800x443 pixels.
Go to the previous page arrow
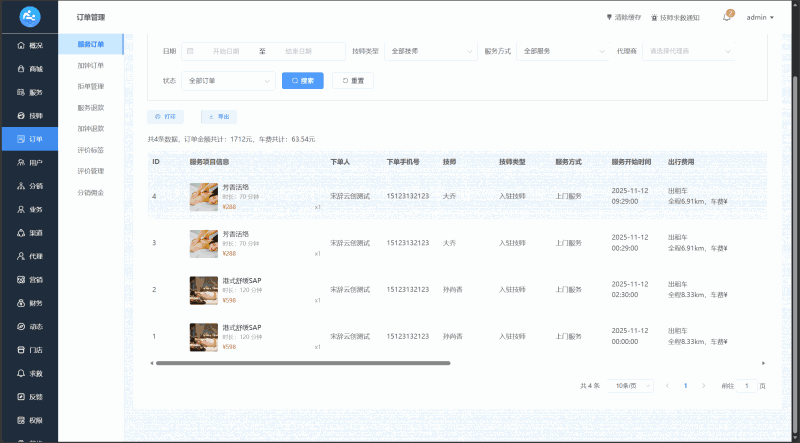[667, 386]
